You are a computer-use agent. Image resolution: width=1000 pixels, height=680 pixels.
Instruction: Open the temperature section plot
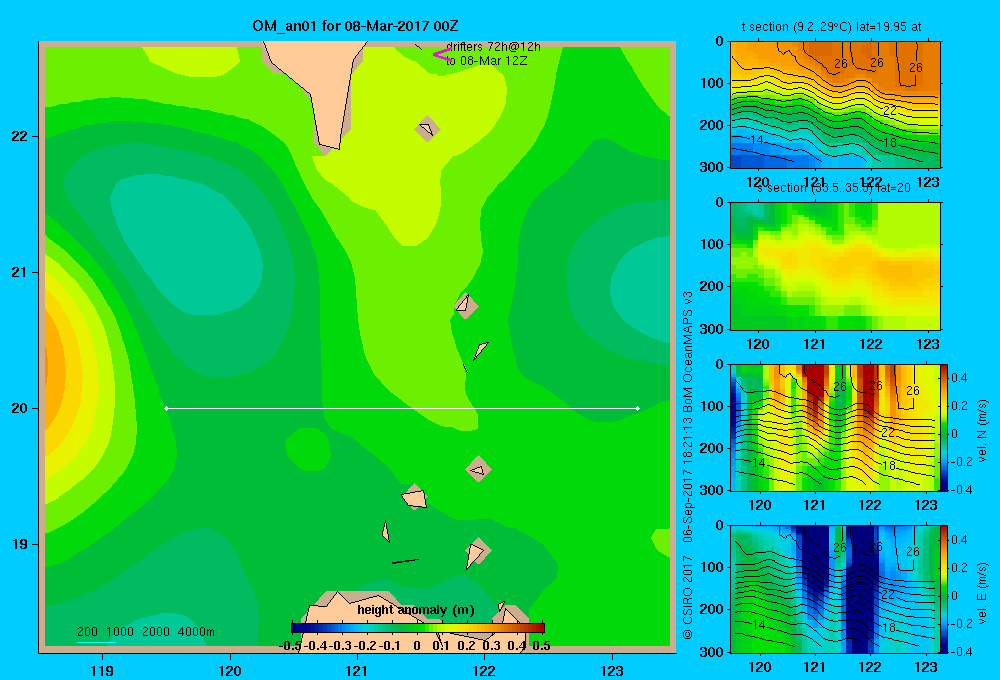[x=835, y=105]
